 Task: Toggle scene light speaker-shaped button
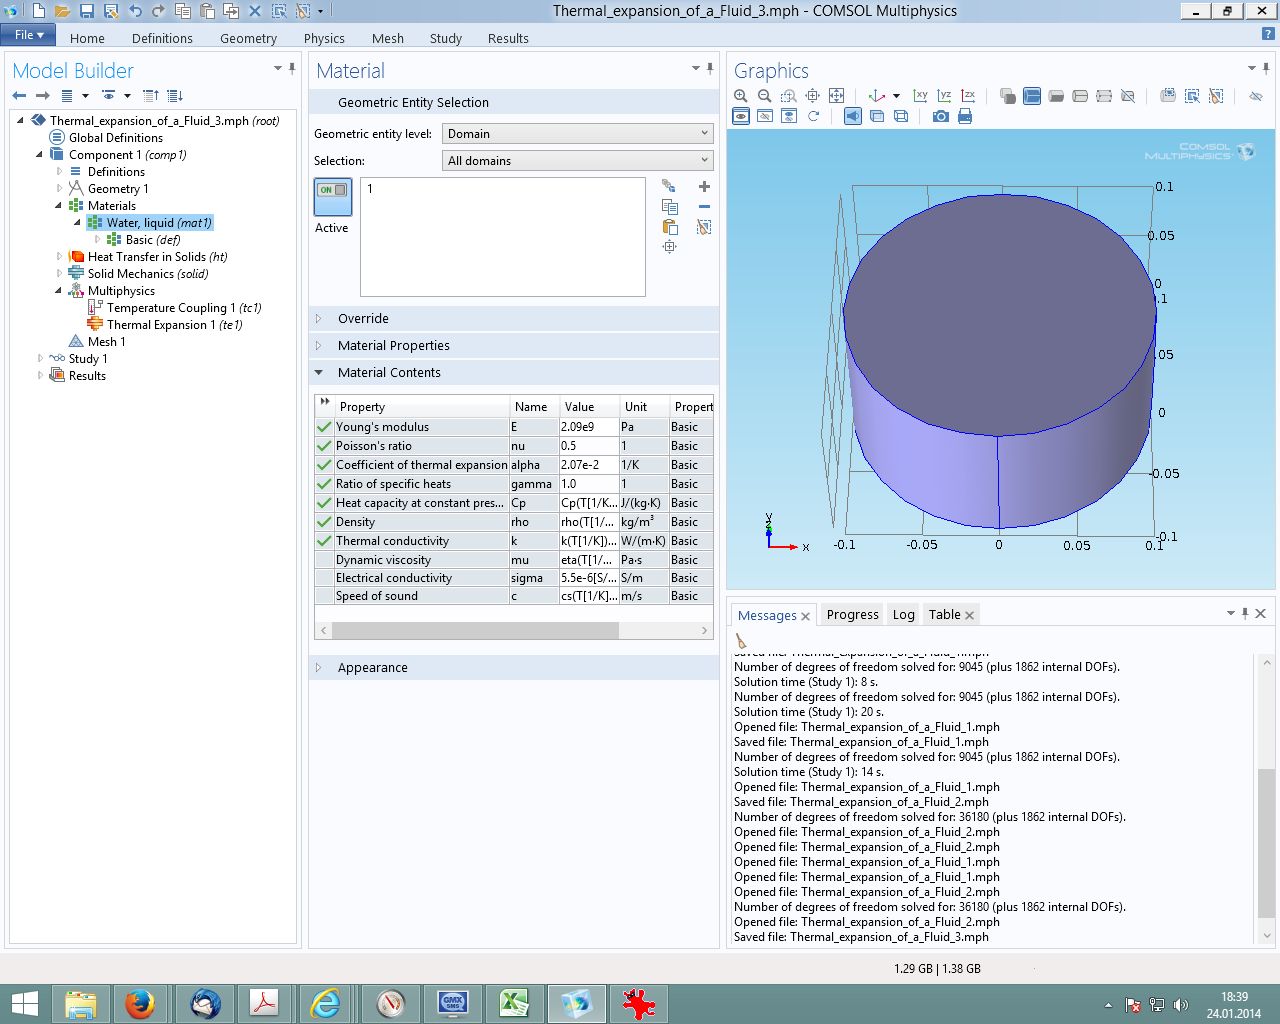pyautogui.click(x=852, y=117)
